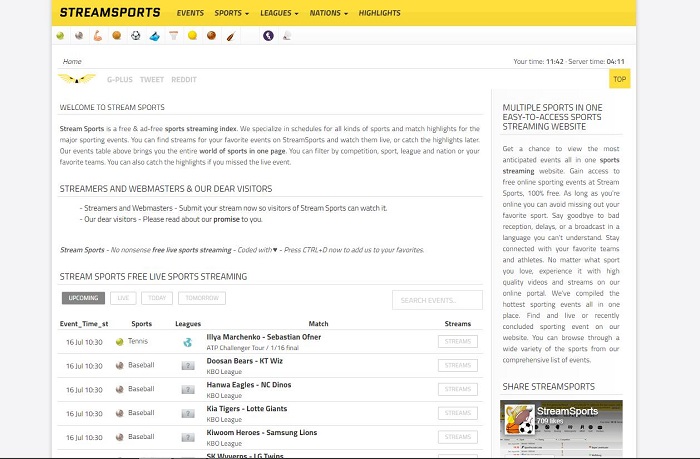Click match title Hanwa Eagles - NC Dinos
700x459 pixels.
tap(249, 385)
